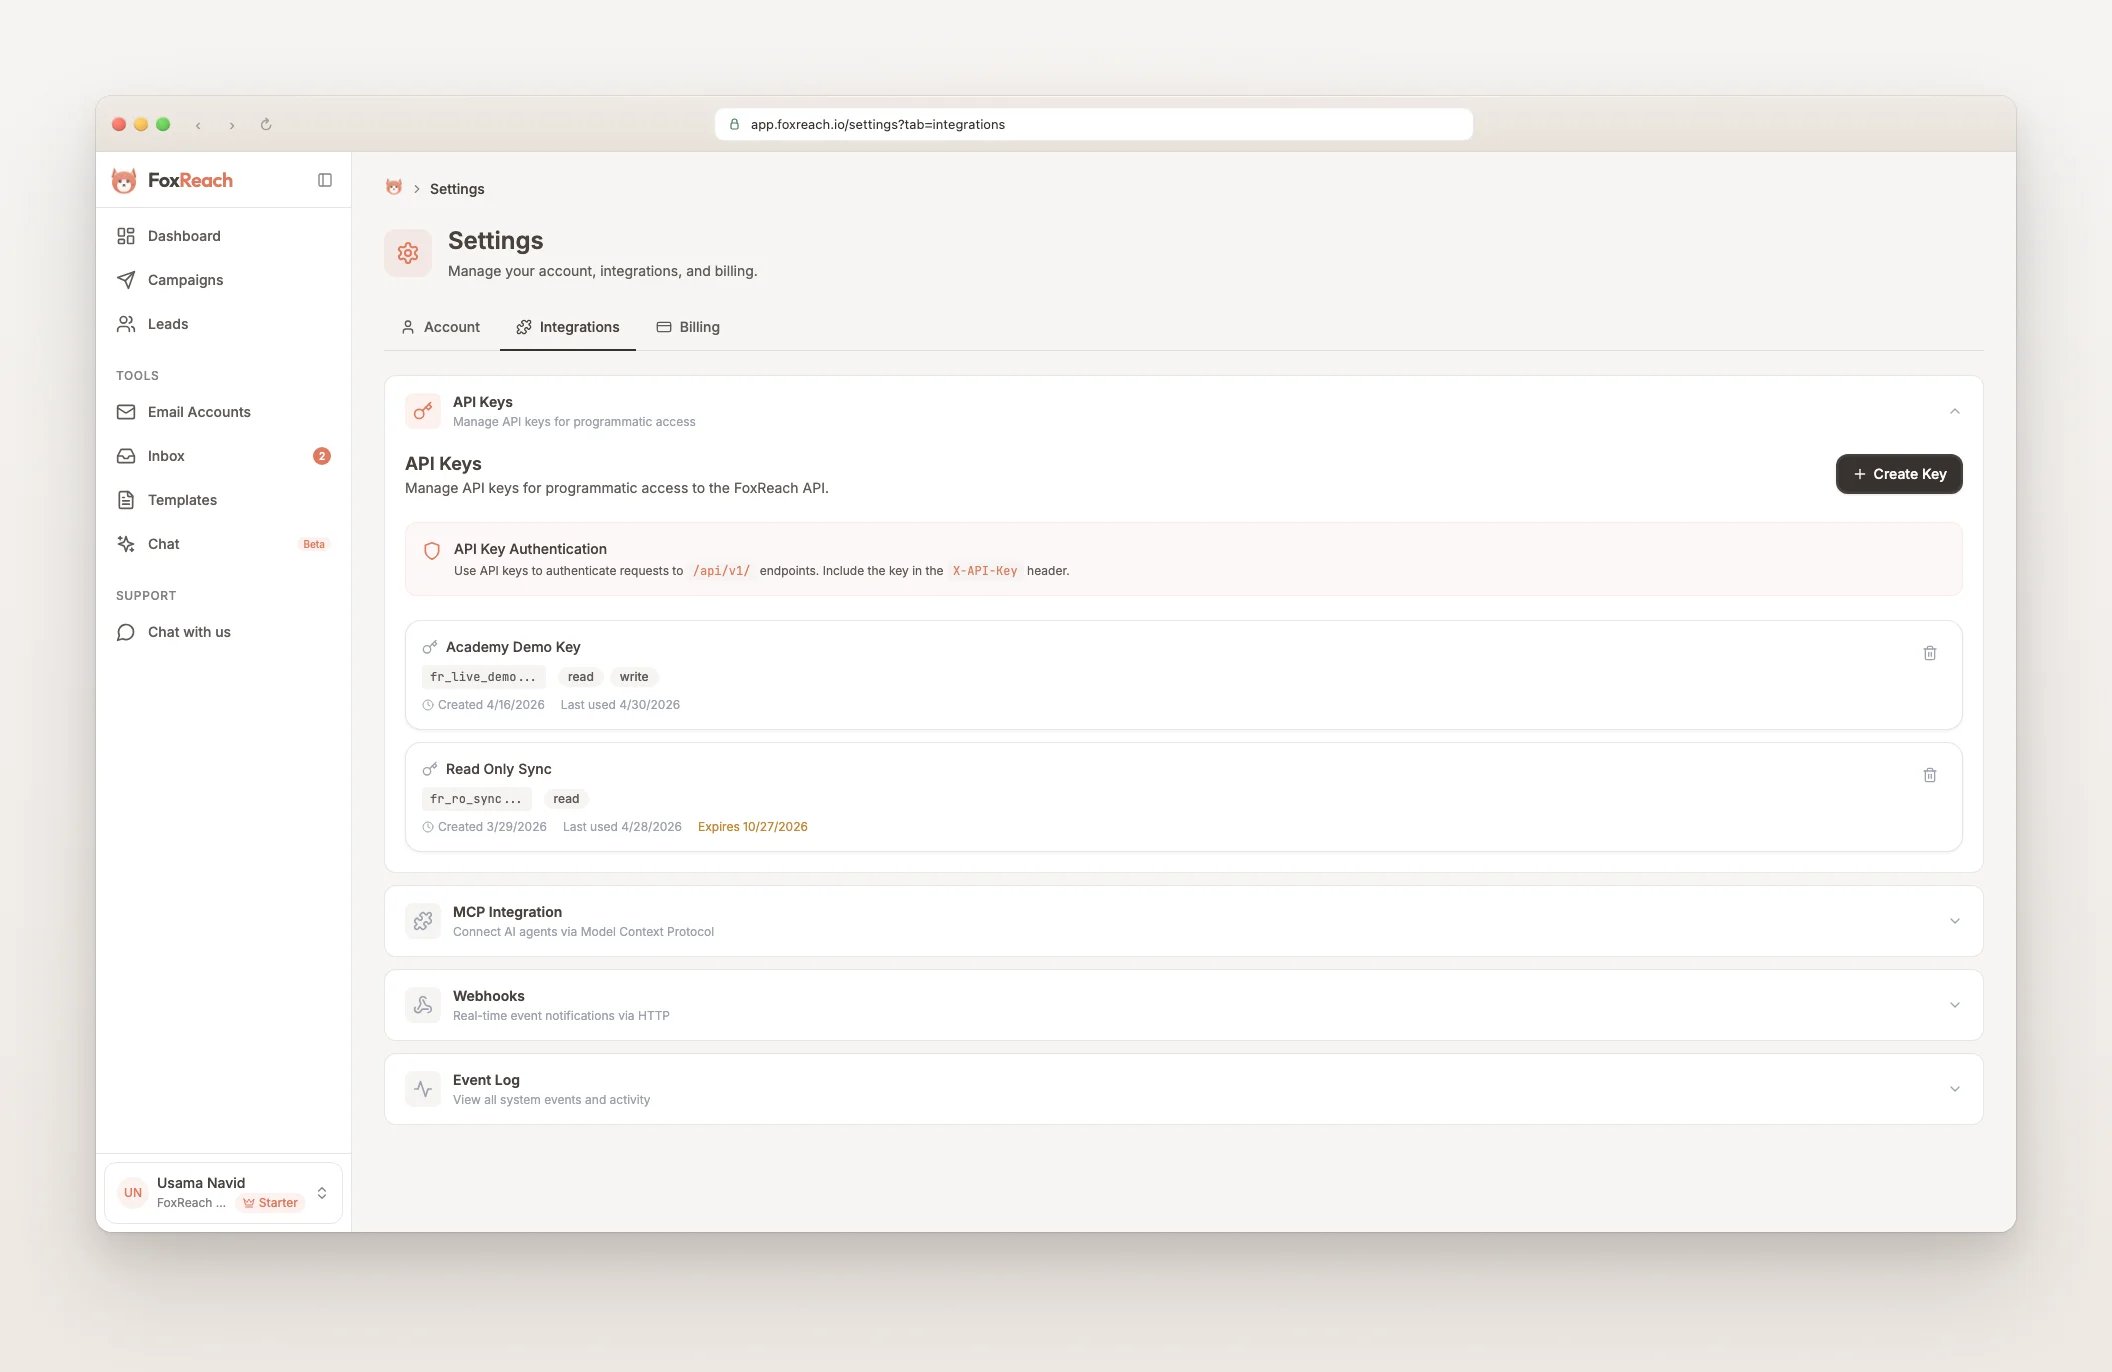Viewport: 2112px width, 1372px height.
Task: Click the browser address bar
Action: coord(1093,124)
